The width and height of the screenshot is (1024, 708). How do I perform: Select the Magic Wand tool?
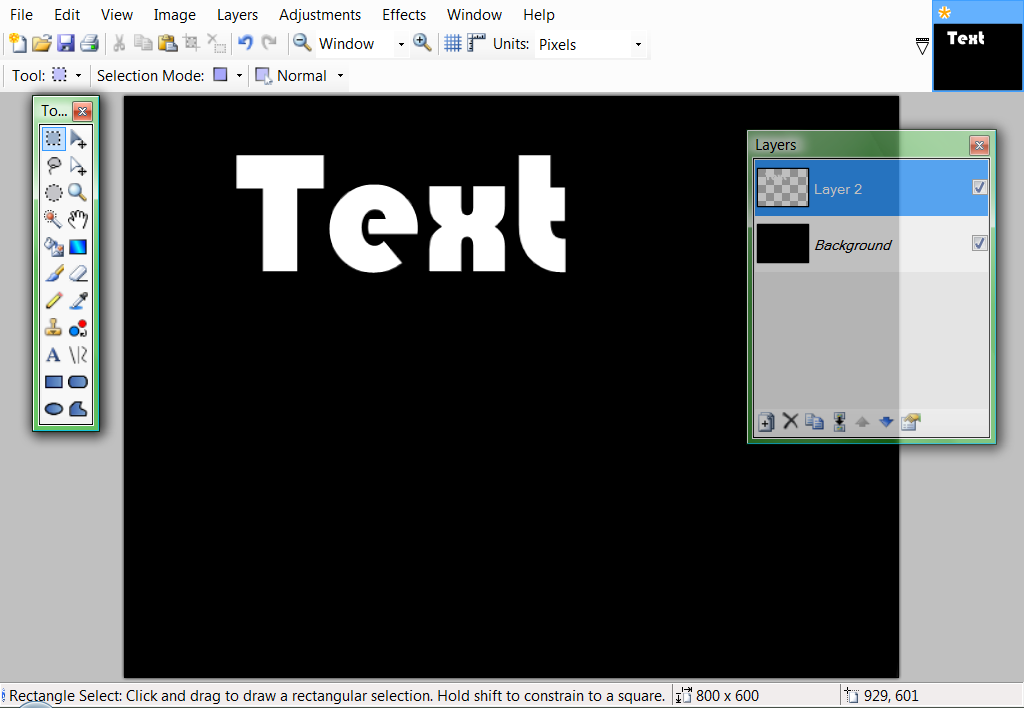tap(53, 219)
